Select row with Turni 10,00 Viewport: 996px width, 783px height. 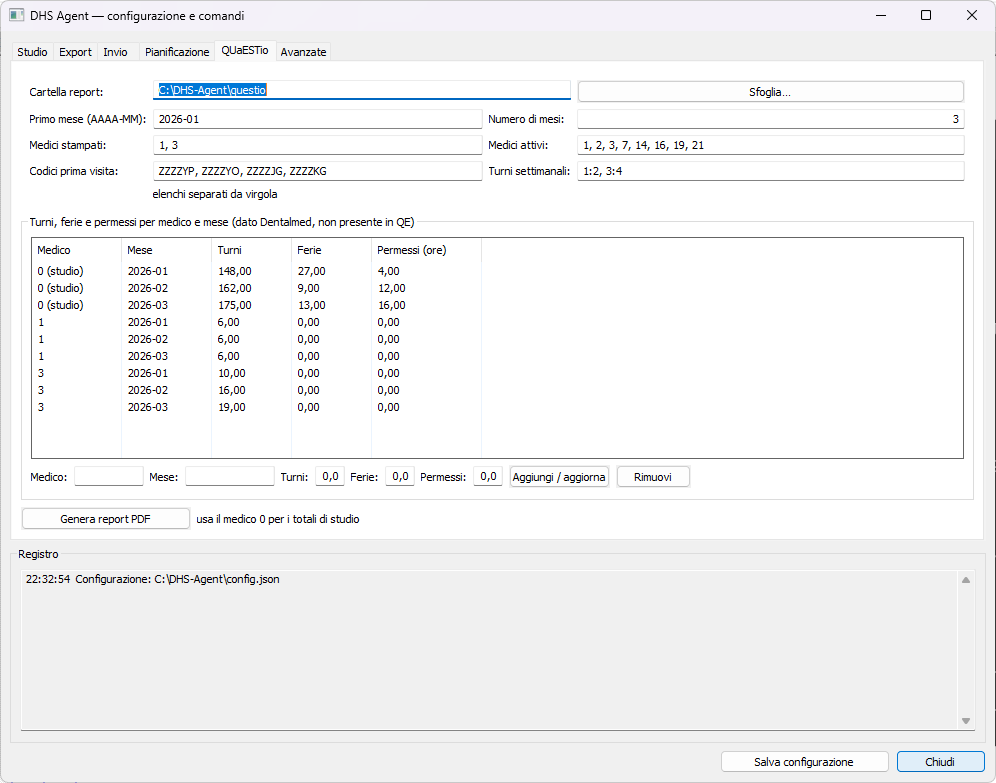(x=257, y=373)
